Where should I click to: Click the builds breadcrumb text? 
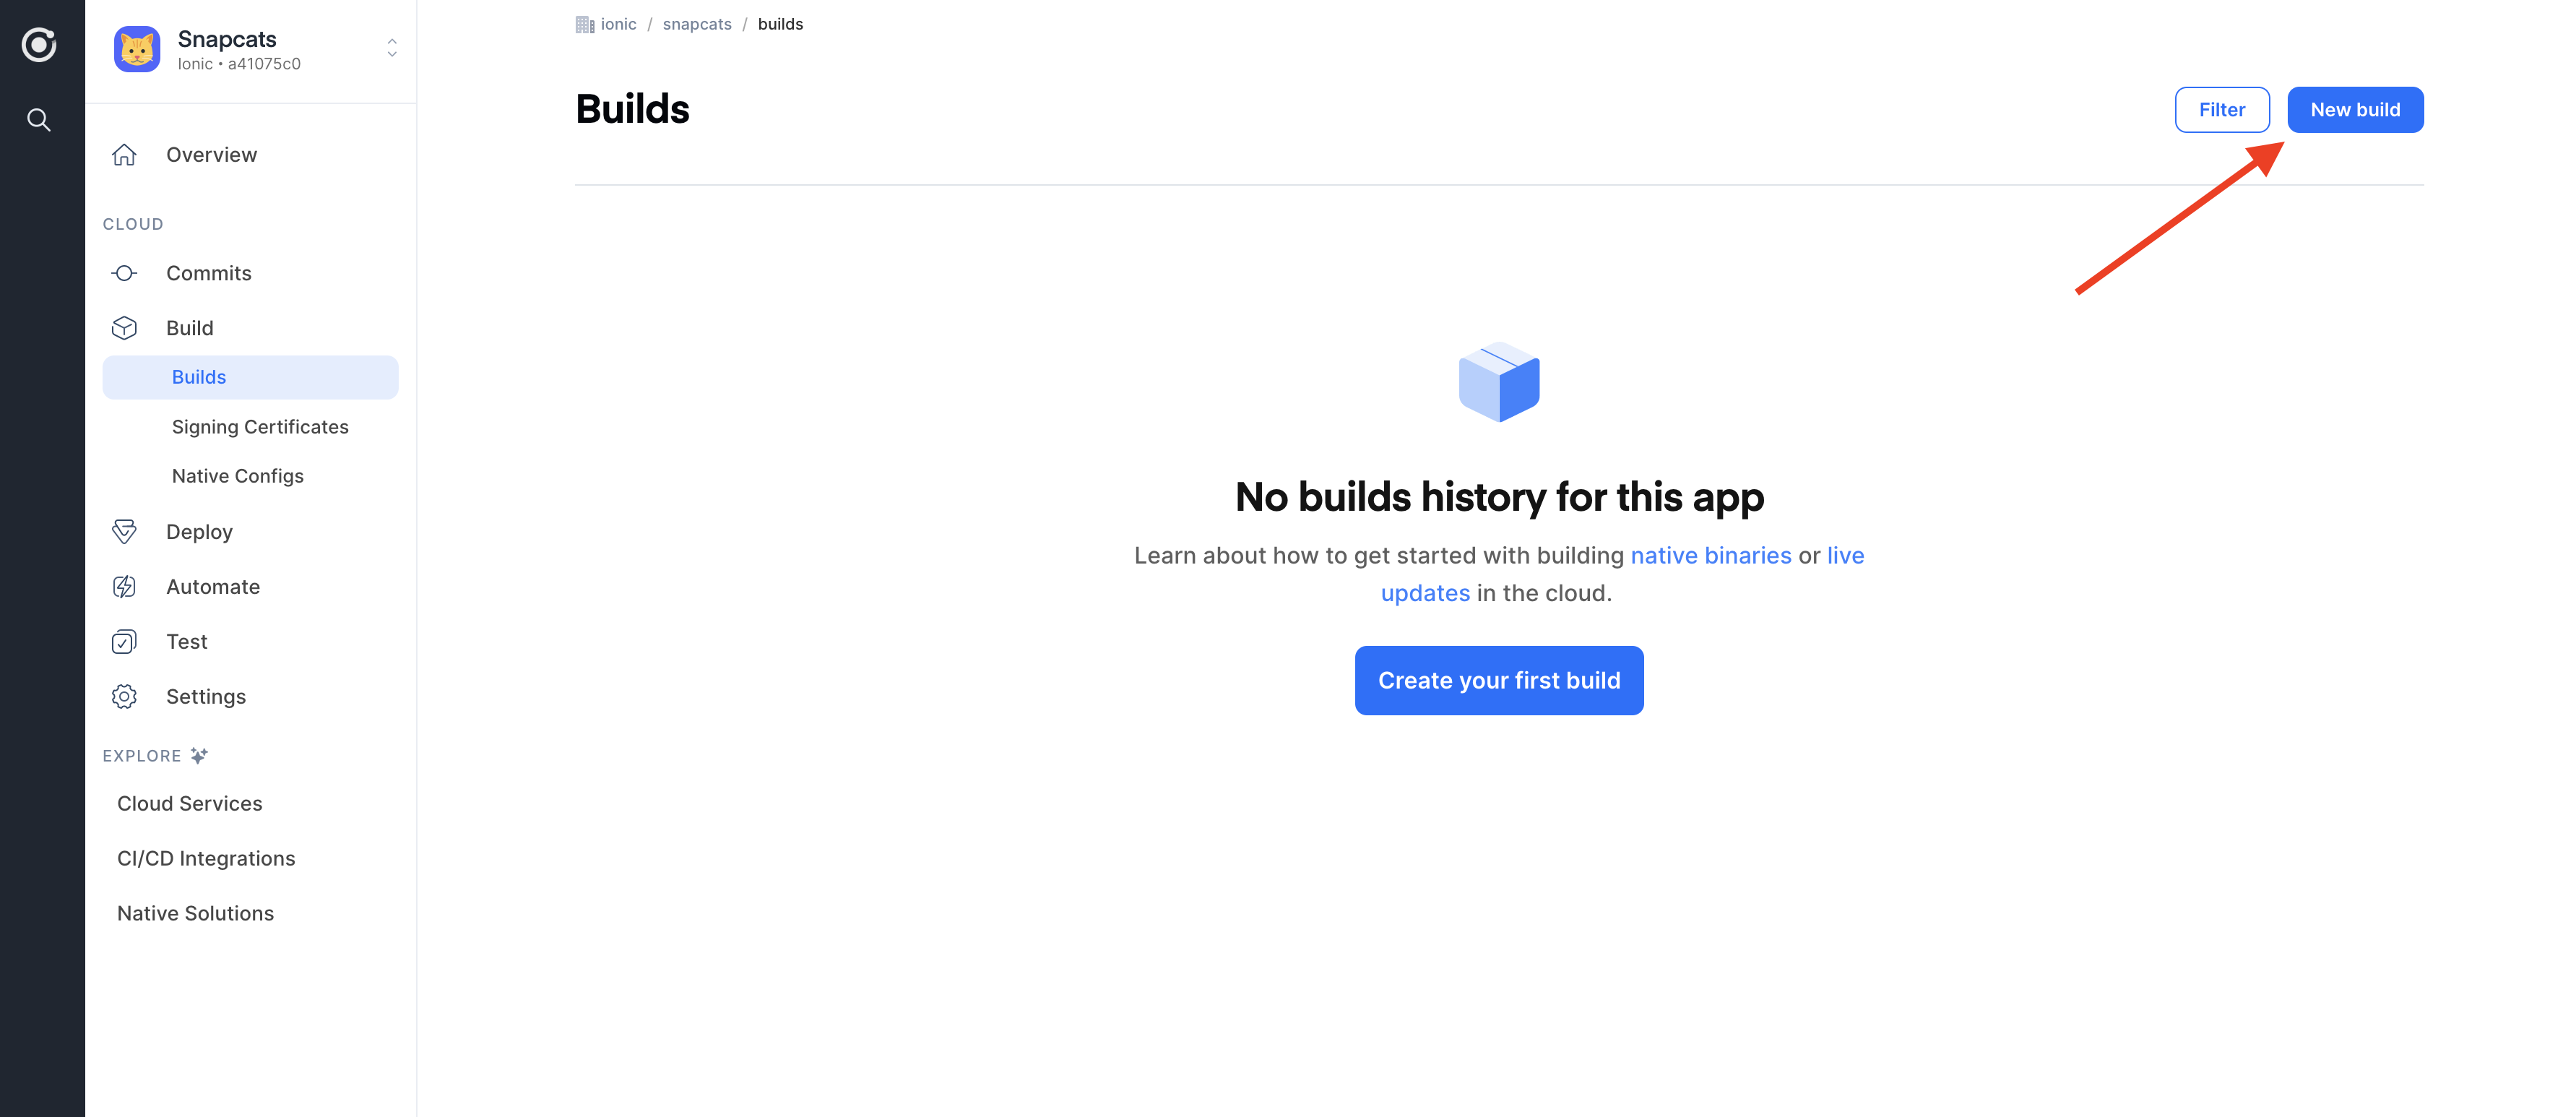[x=780, y=24]
